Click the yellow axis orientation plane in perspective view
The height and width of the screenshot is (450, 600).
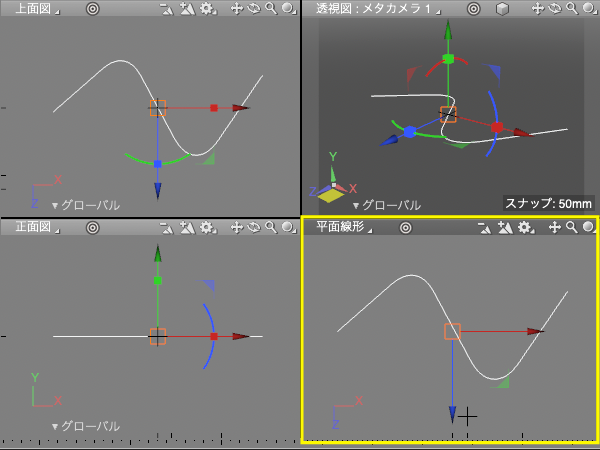pos(330,193)
